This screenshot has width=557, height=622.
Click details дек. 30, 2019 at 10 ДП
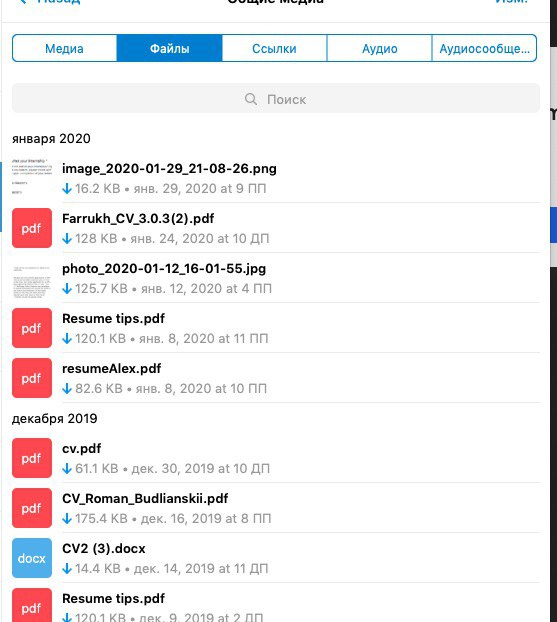click(201, 469)
